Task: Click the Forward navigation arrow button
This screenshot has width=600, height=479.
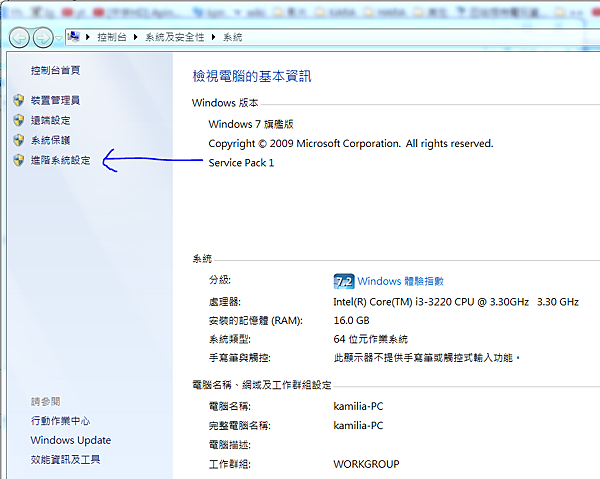Action: pyautogui.click(x=43, y=37)
